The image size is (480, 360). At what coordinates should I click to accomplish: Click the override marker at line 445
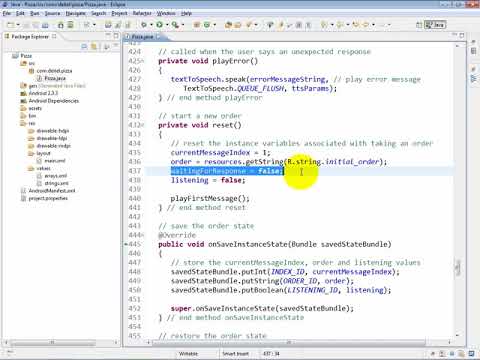(x=126, y=244)
